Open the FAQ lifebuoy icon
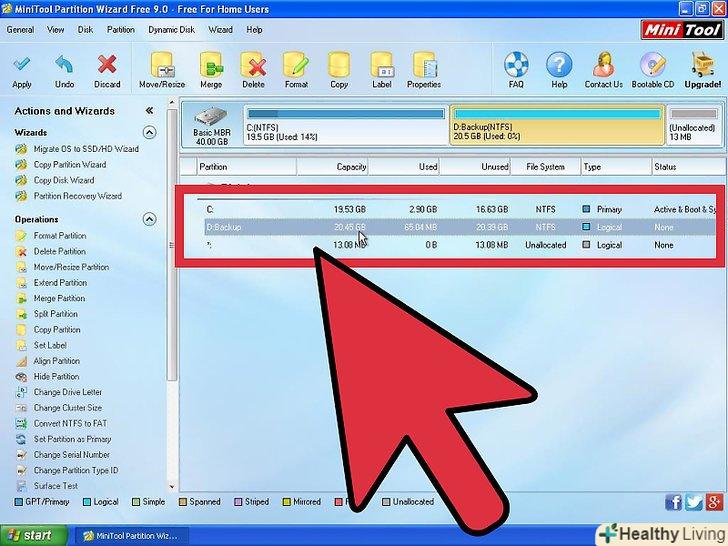The width and height of the screenshot is (728, 546). tap(516, 65)
